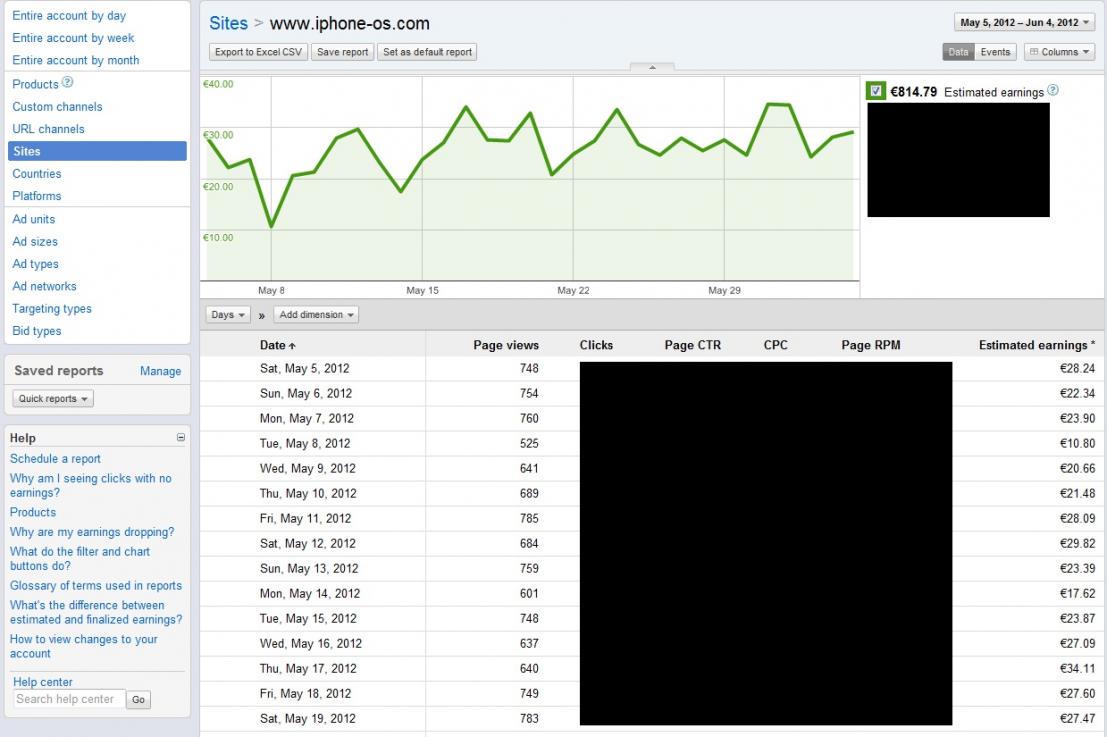1107x737 pixels.
Task: Switch to the Events view tab
Action: coord(995,52)
